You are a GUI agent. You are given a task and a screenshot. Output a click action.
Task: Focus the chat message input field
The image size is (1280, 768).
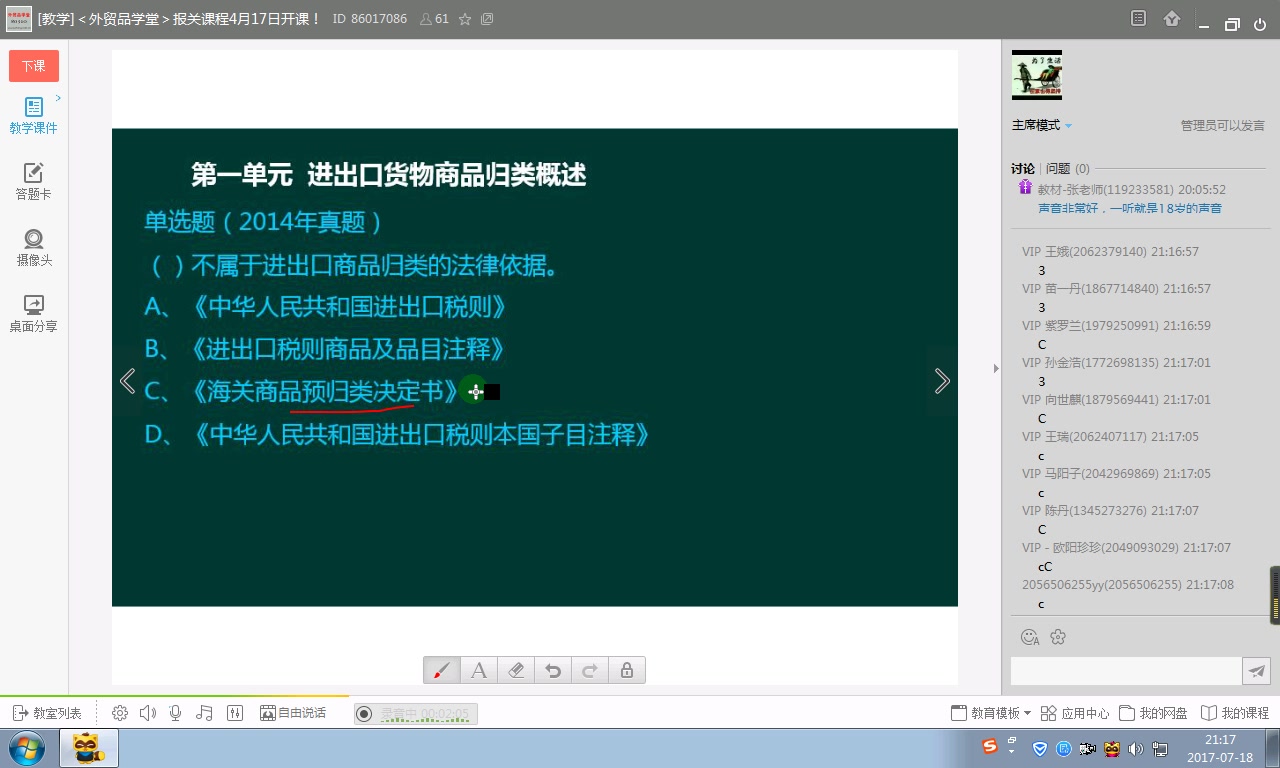click(1126, 671)
